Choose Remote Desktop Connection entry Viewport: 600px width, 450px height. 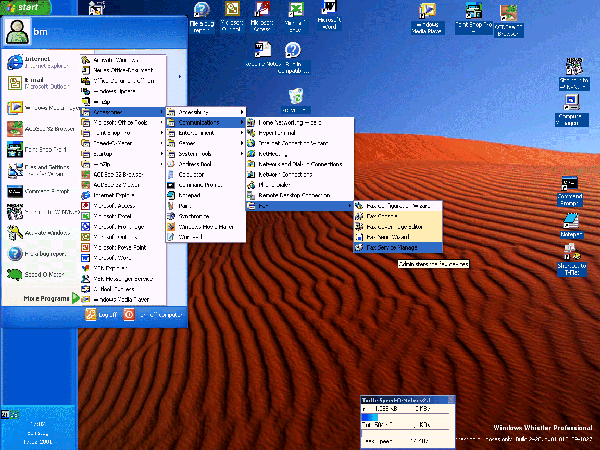pos(300,195)
